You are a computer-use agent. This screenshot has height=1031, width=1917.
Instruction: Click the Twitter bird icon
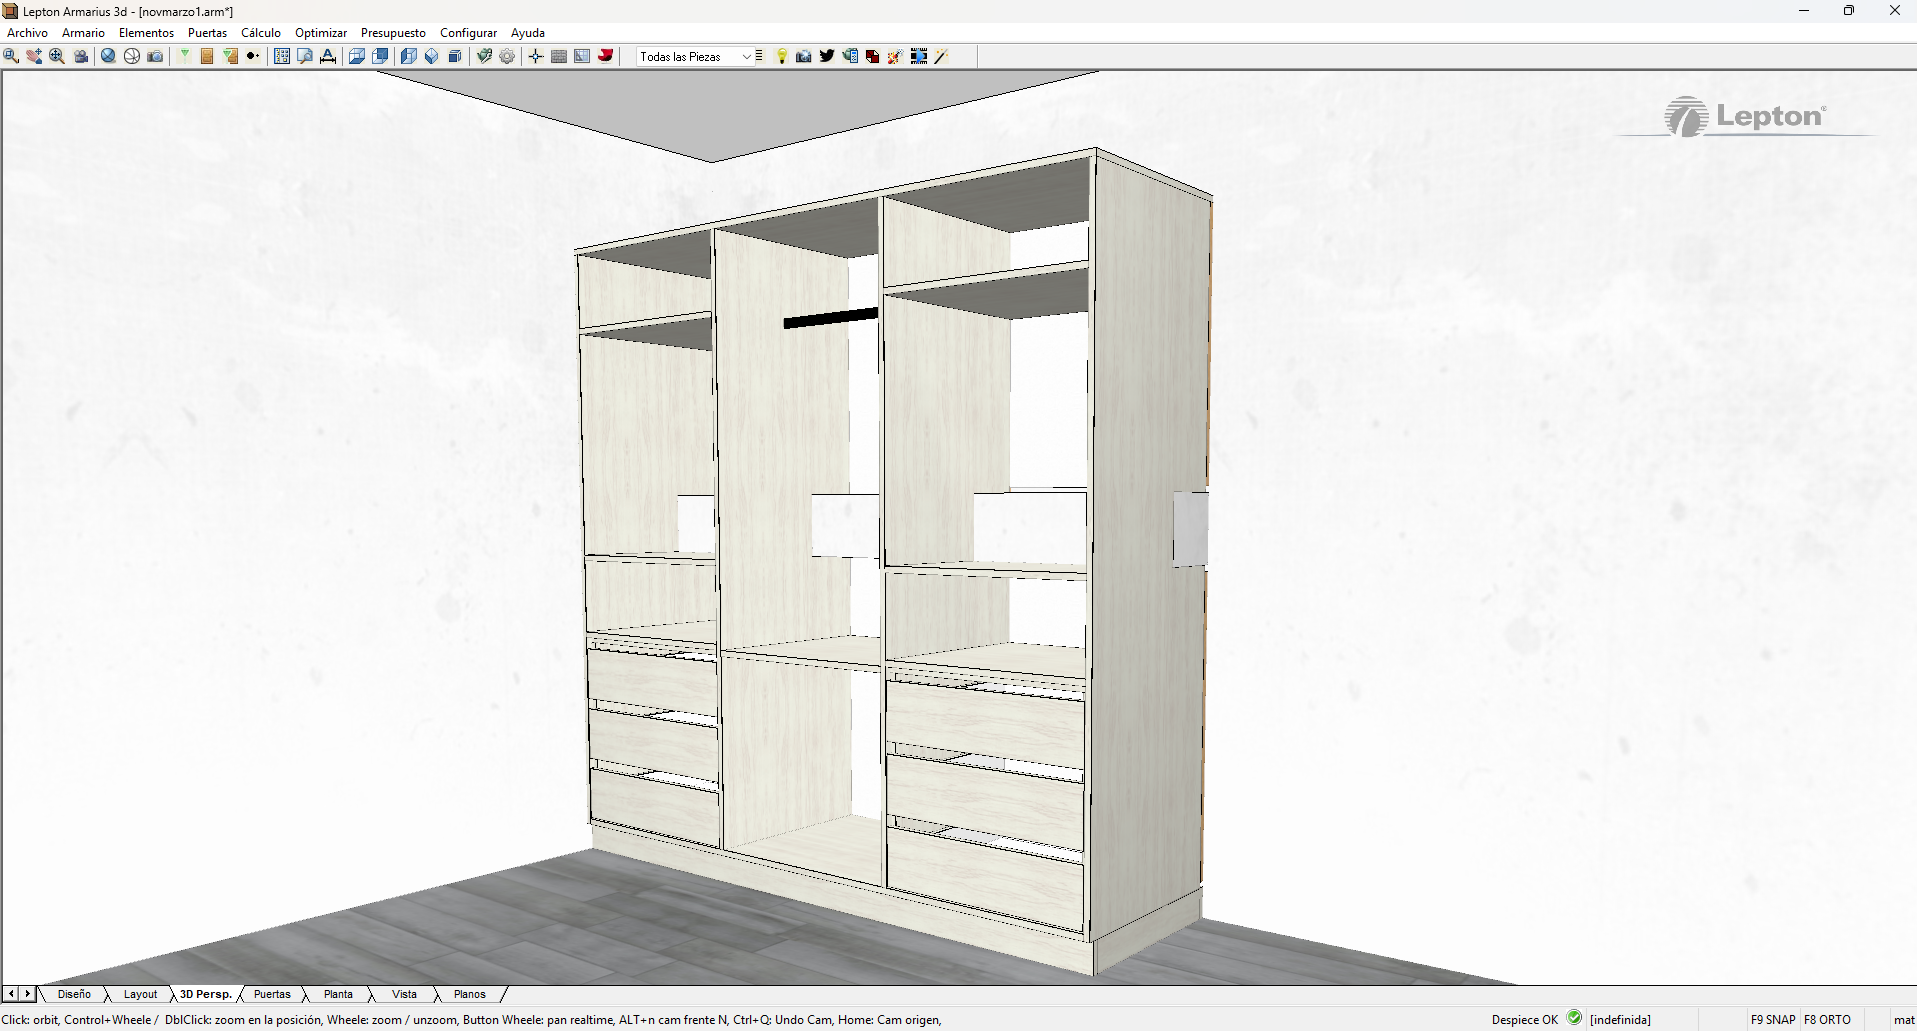coord(827,56)
